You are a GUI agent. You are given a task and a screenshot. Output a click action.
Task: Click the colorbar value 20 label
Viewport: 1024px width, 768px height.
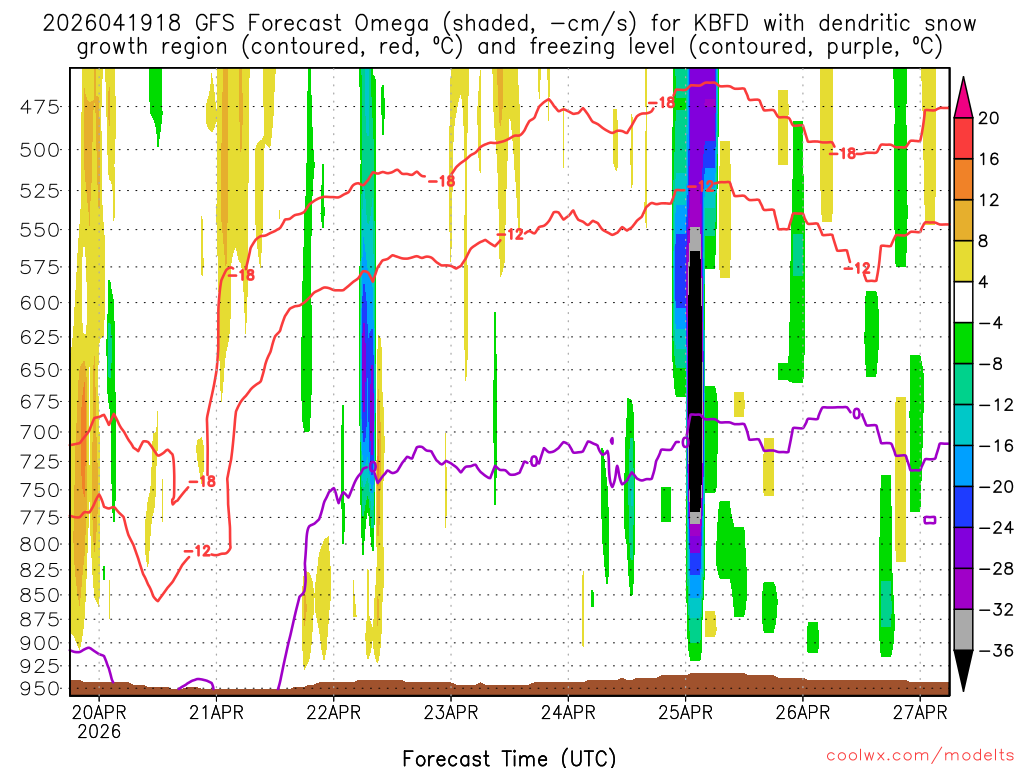989,118
